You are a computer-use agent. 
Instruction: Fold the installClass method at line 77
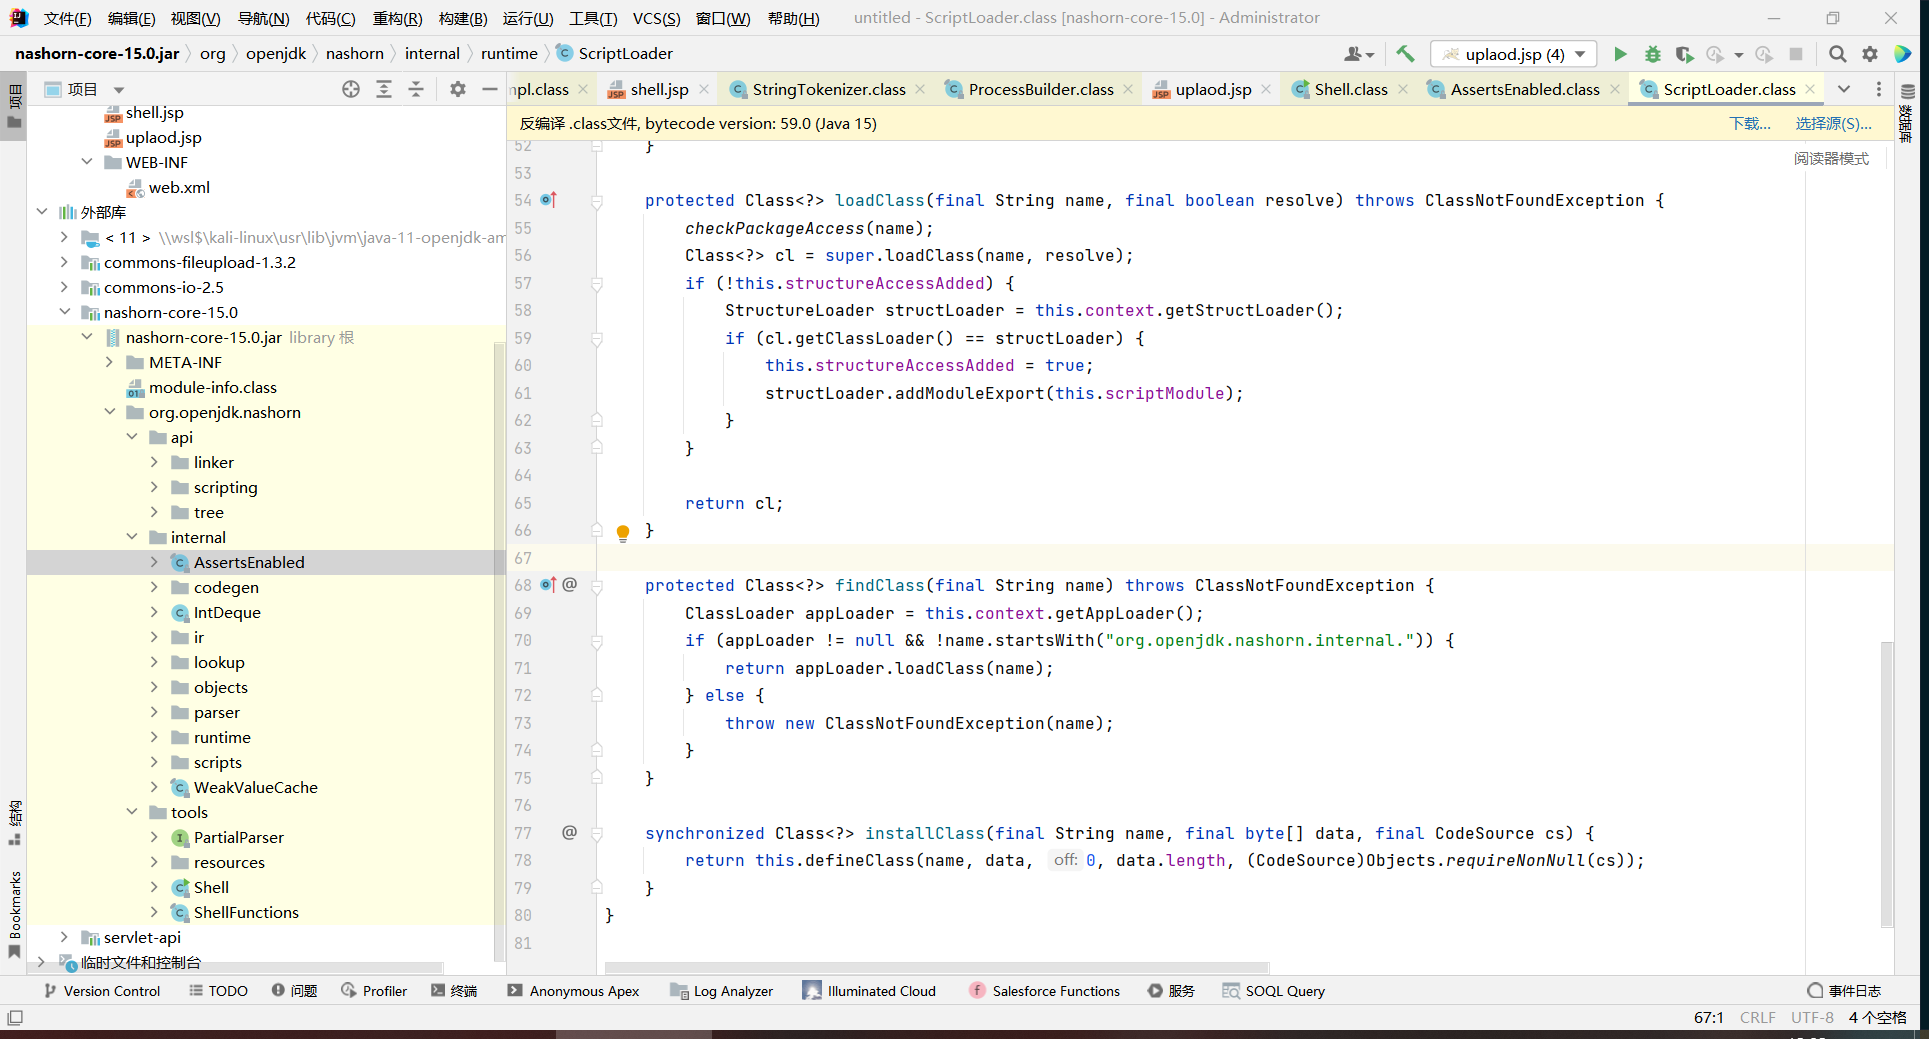point(597,834)
